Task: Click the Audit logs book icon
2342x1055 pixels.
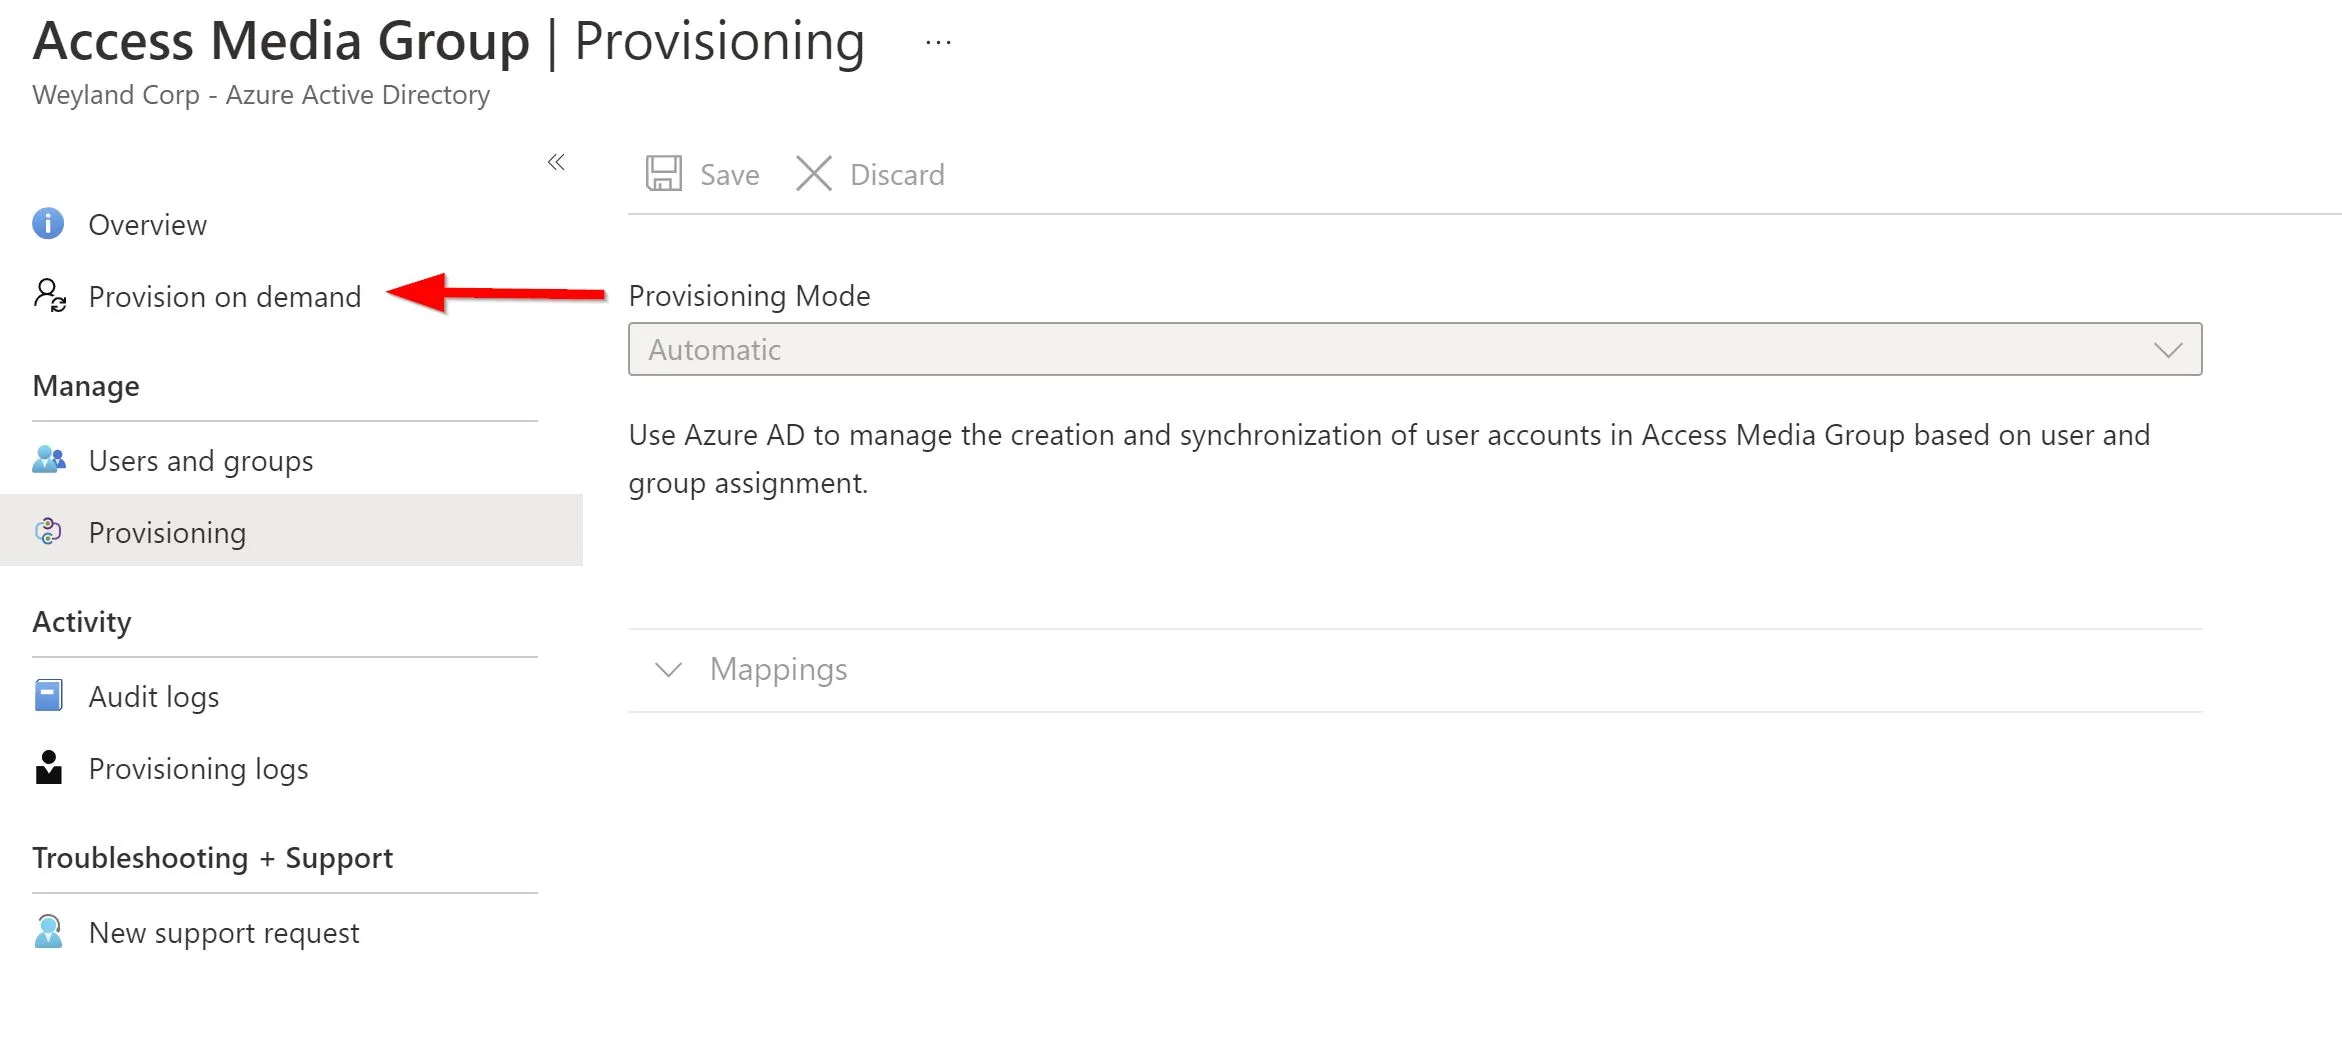Action: (48, 695)
